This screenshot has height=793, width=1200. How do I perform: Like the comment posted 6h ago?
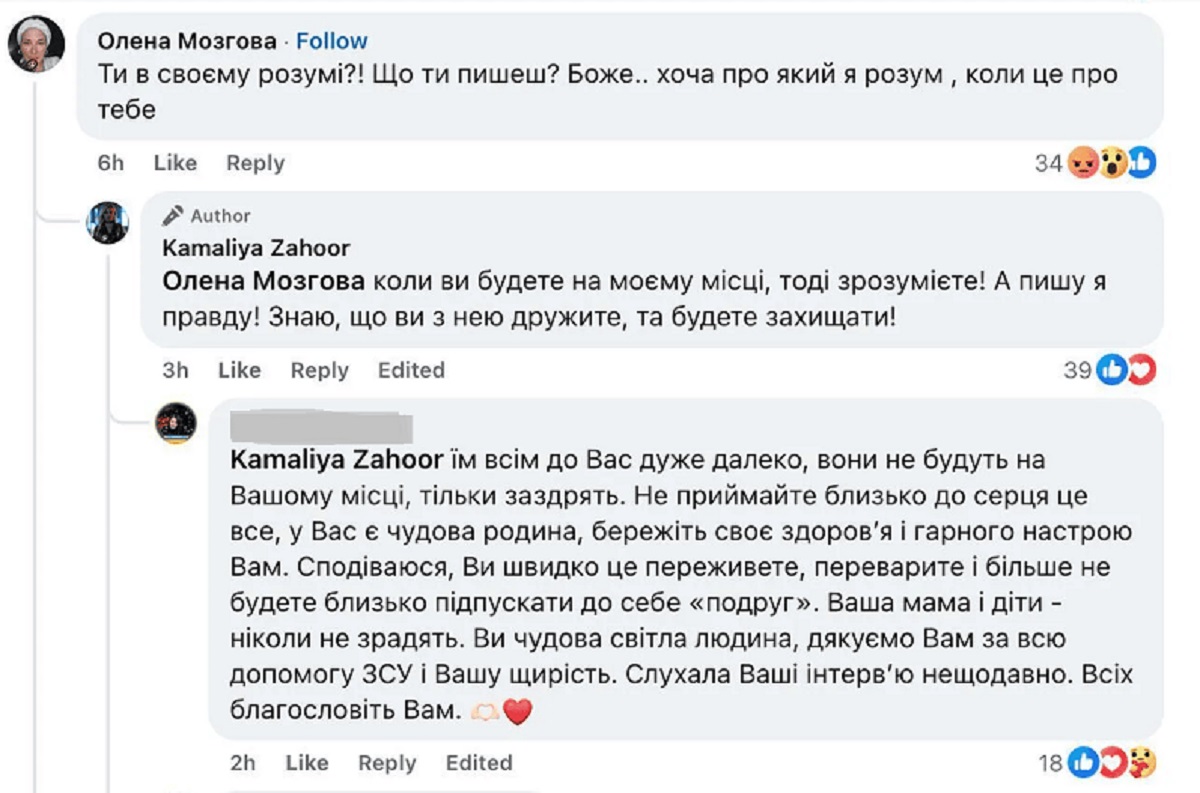point(175,163)
